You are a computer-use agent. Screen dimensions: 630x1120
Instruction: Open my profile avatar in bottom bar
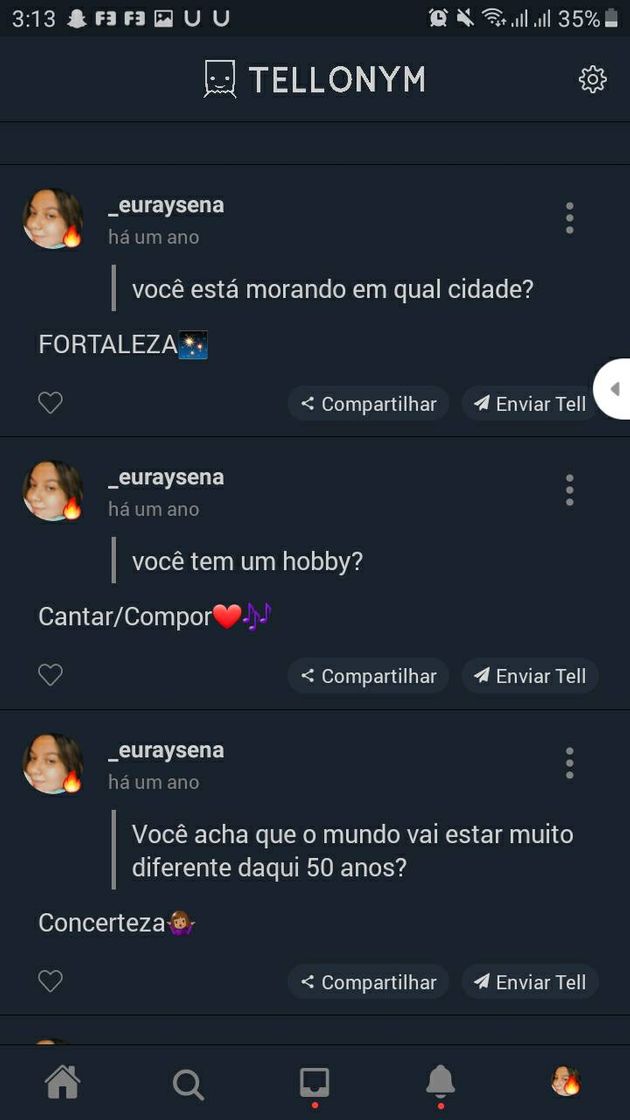(x=566, y=1081)
